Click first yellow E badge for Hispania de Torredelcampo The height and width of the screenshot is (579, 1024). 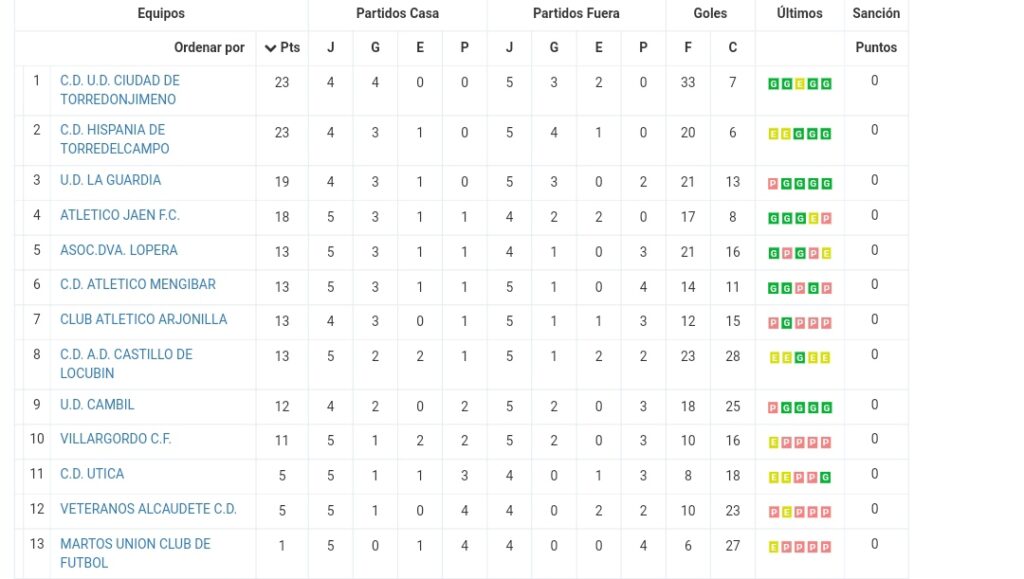coord(773,134)
